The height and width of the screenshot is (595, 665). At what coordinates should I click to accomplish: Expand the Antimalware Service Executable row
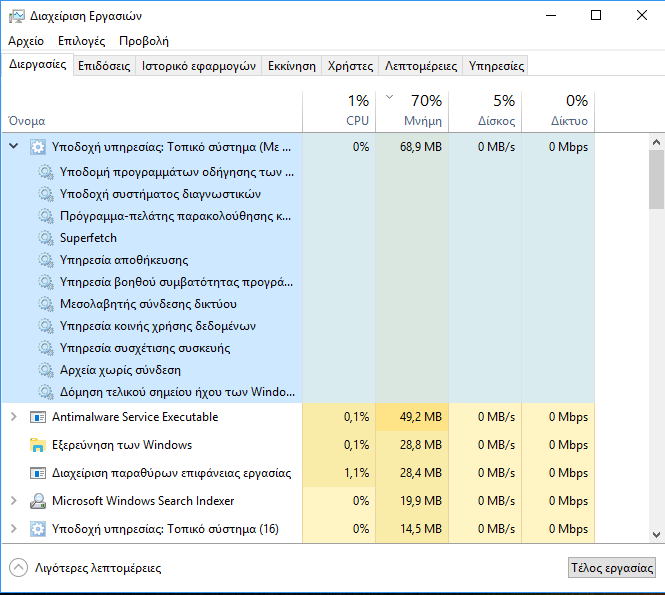[x=14, y=417]
